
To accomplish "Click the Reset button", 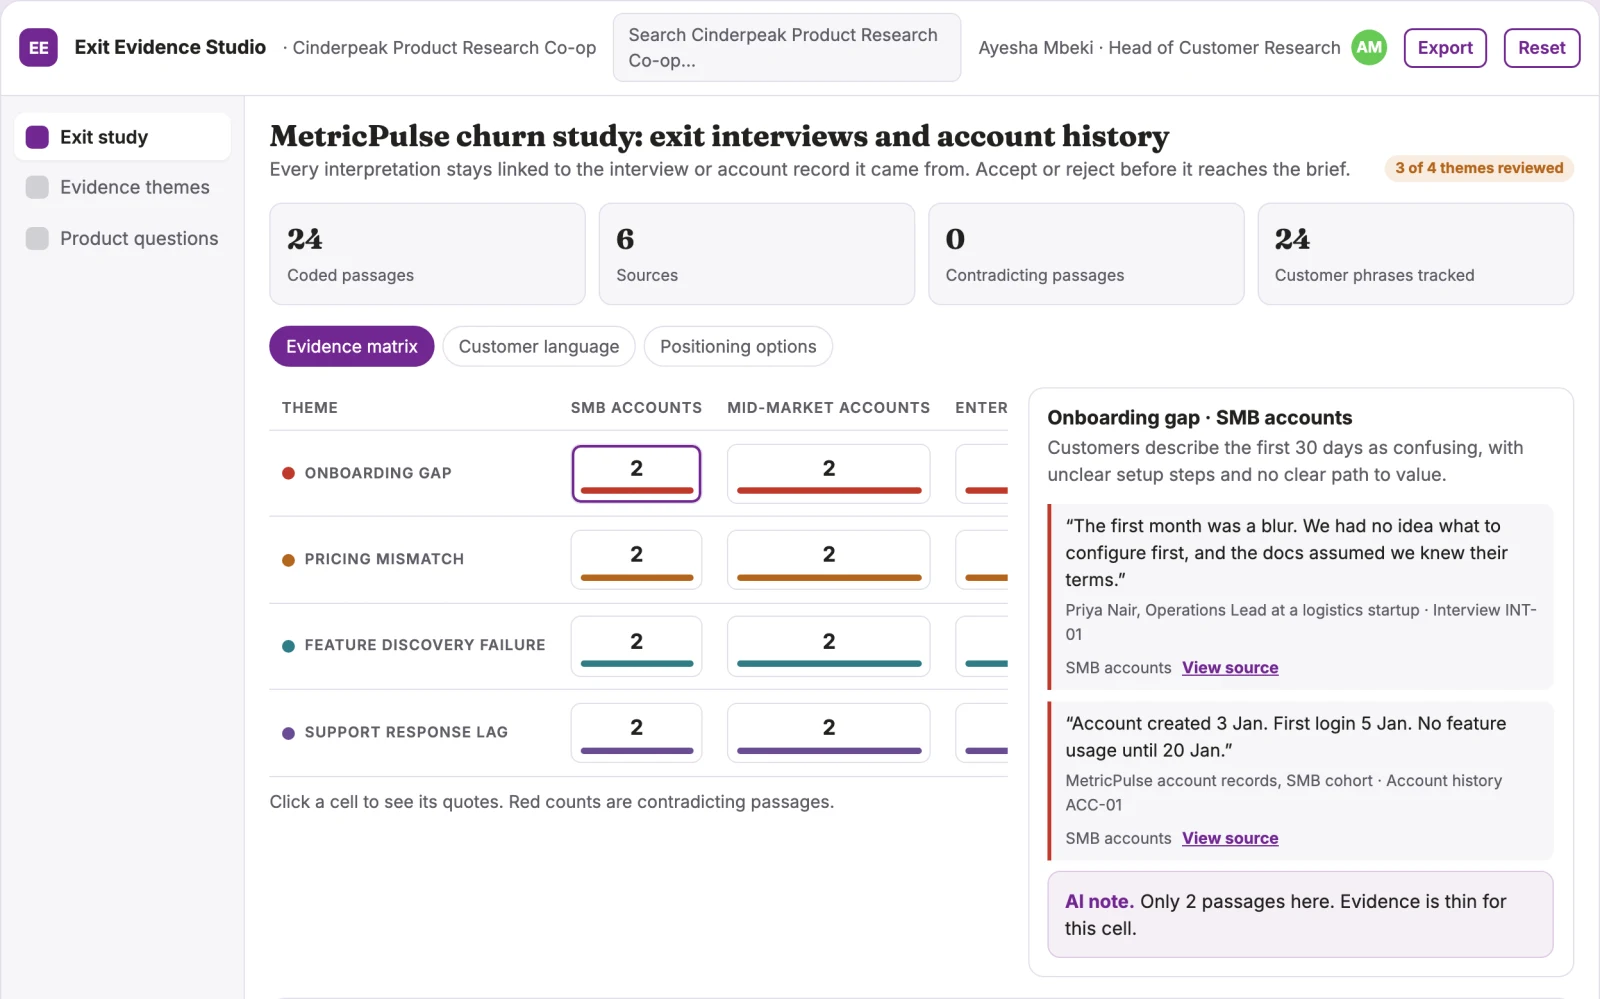I will (x=1541, y=47).
